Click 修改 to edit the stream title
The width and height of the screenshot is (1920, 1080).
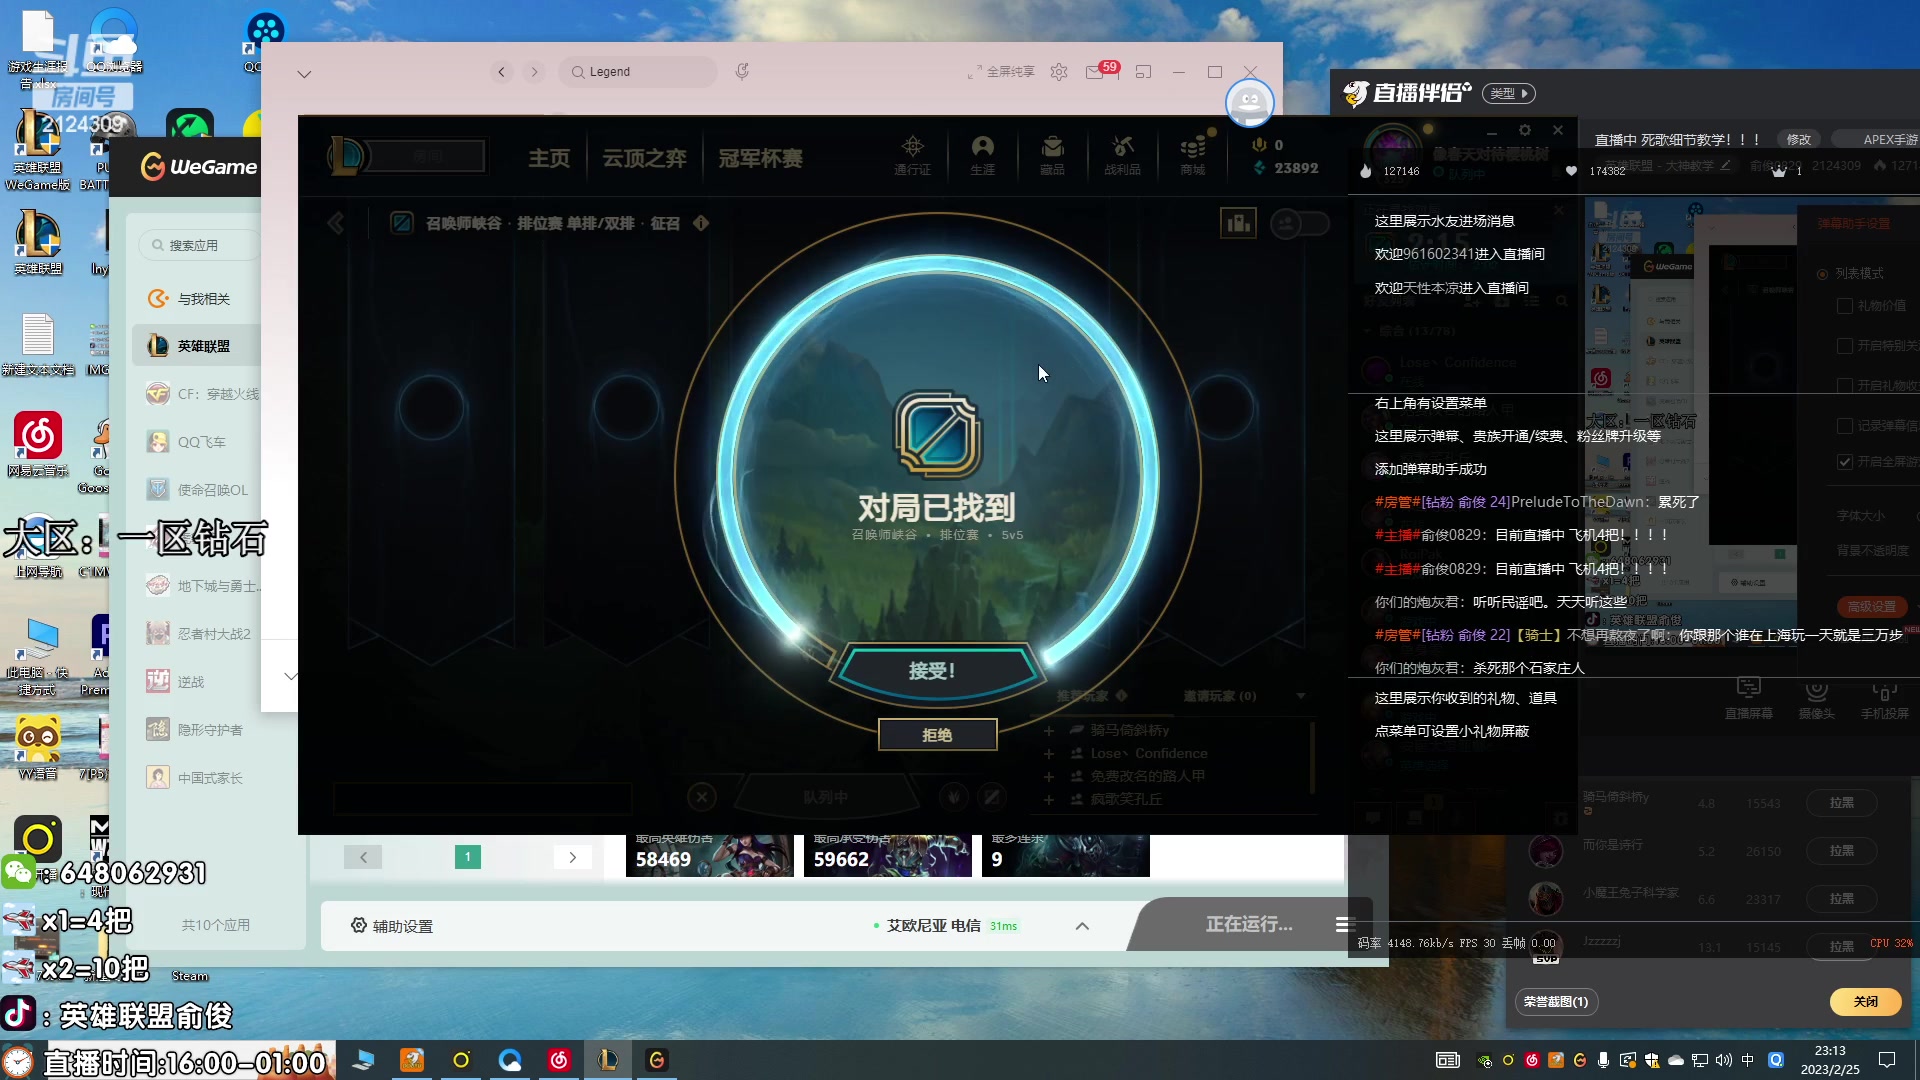click(x=1799, y=140)
